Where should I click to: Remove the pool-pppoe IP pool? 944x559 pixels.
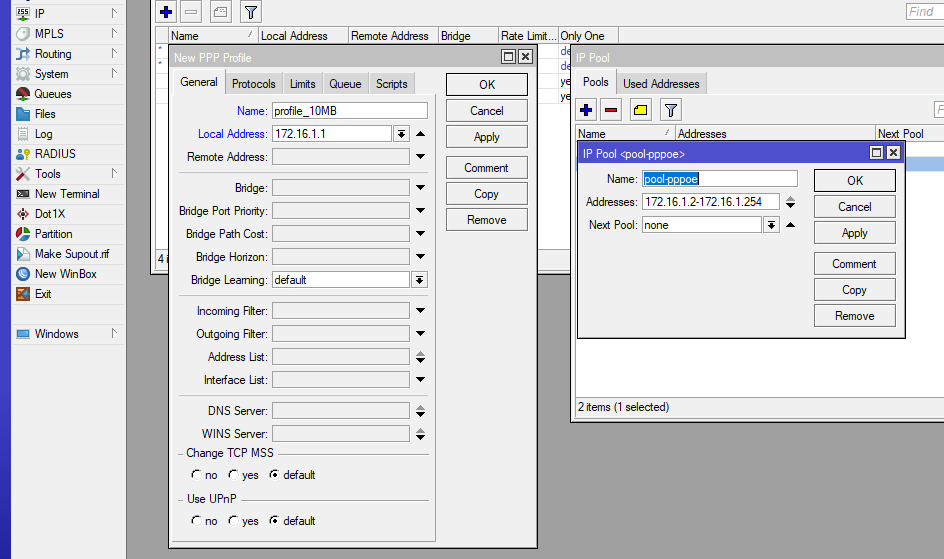click(x=854, y=315)
